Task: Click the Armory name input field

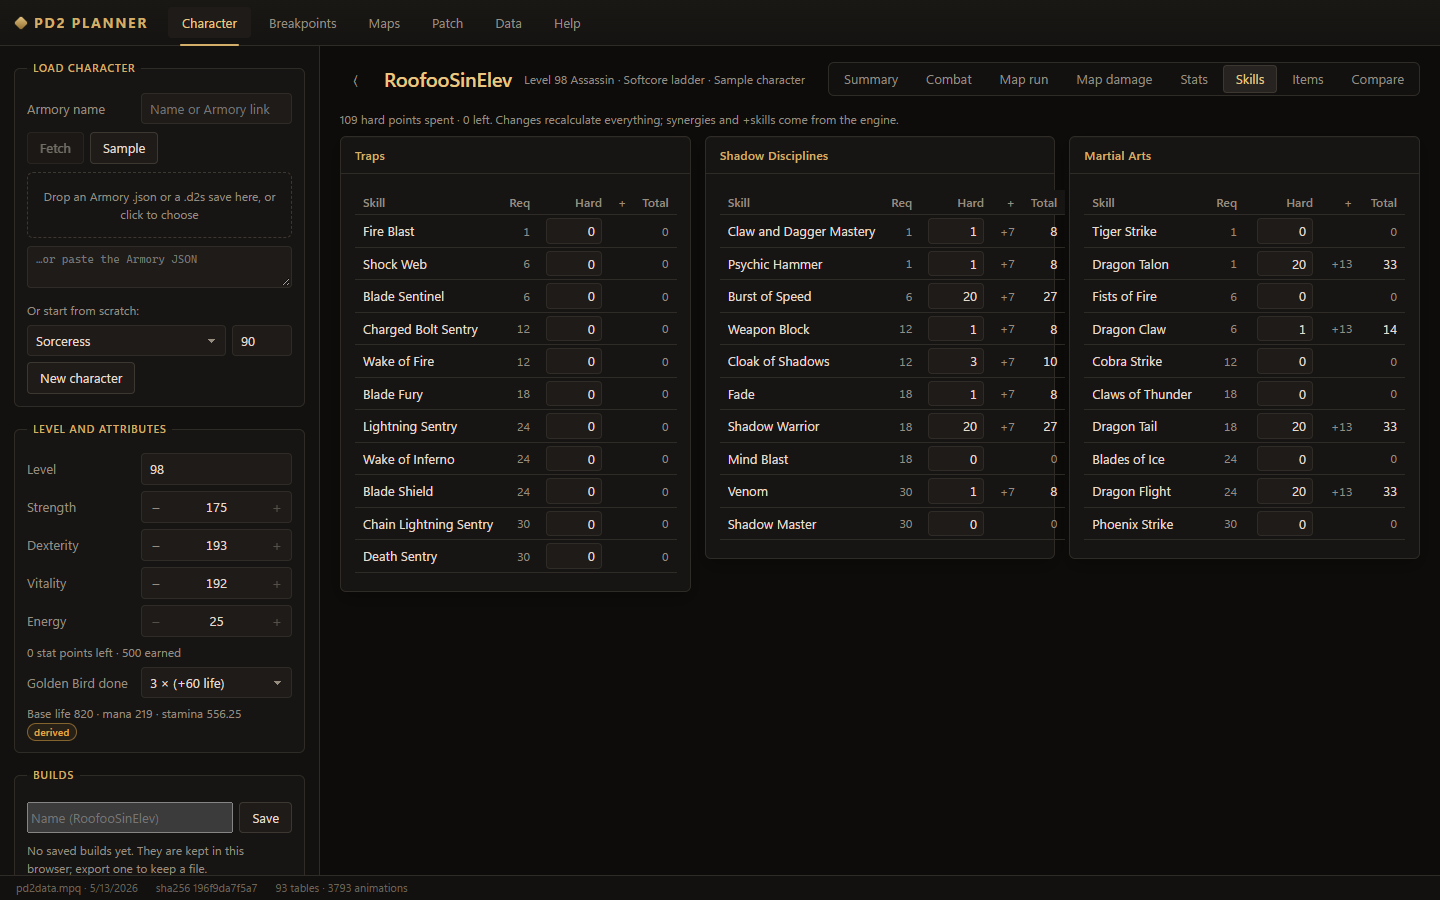Action: (x=216, y=109)
